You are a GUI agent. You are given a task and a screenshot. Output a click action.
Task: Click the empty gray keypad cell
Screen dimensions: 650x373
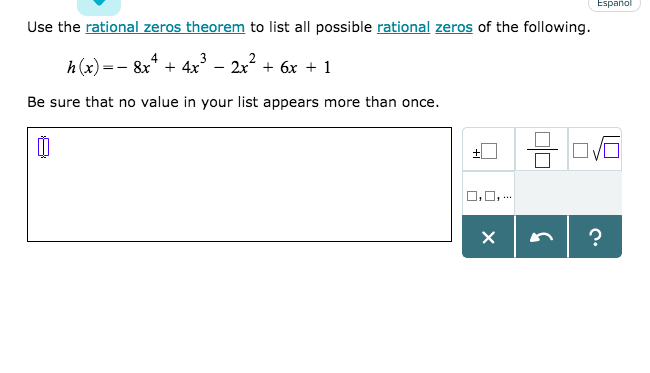pyautogui.click(x=568, y=194)
